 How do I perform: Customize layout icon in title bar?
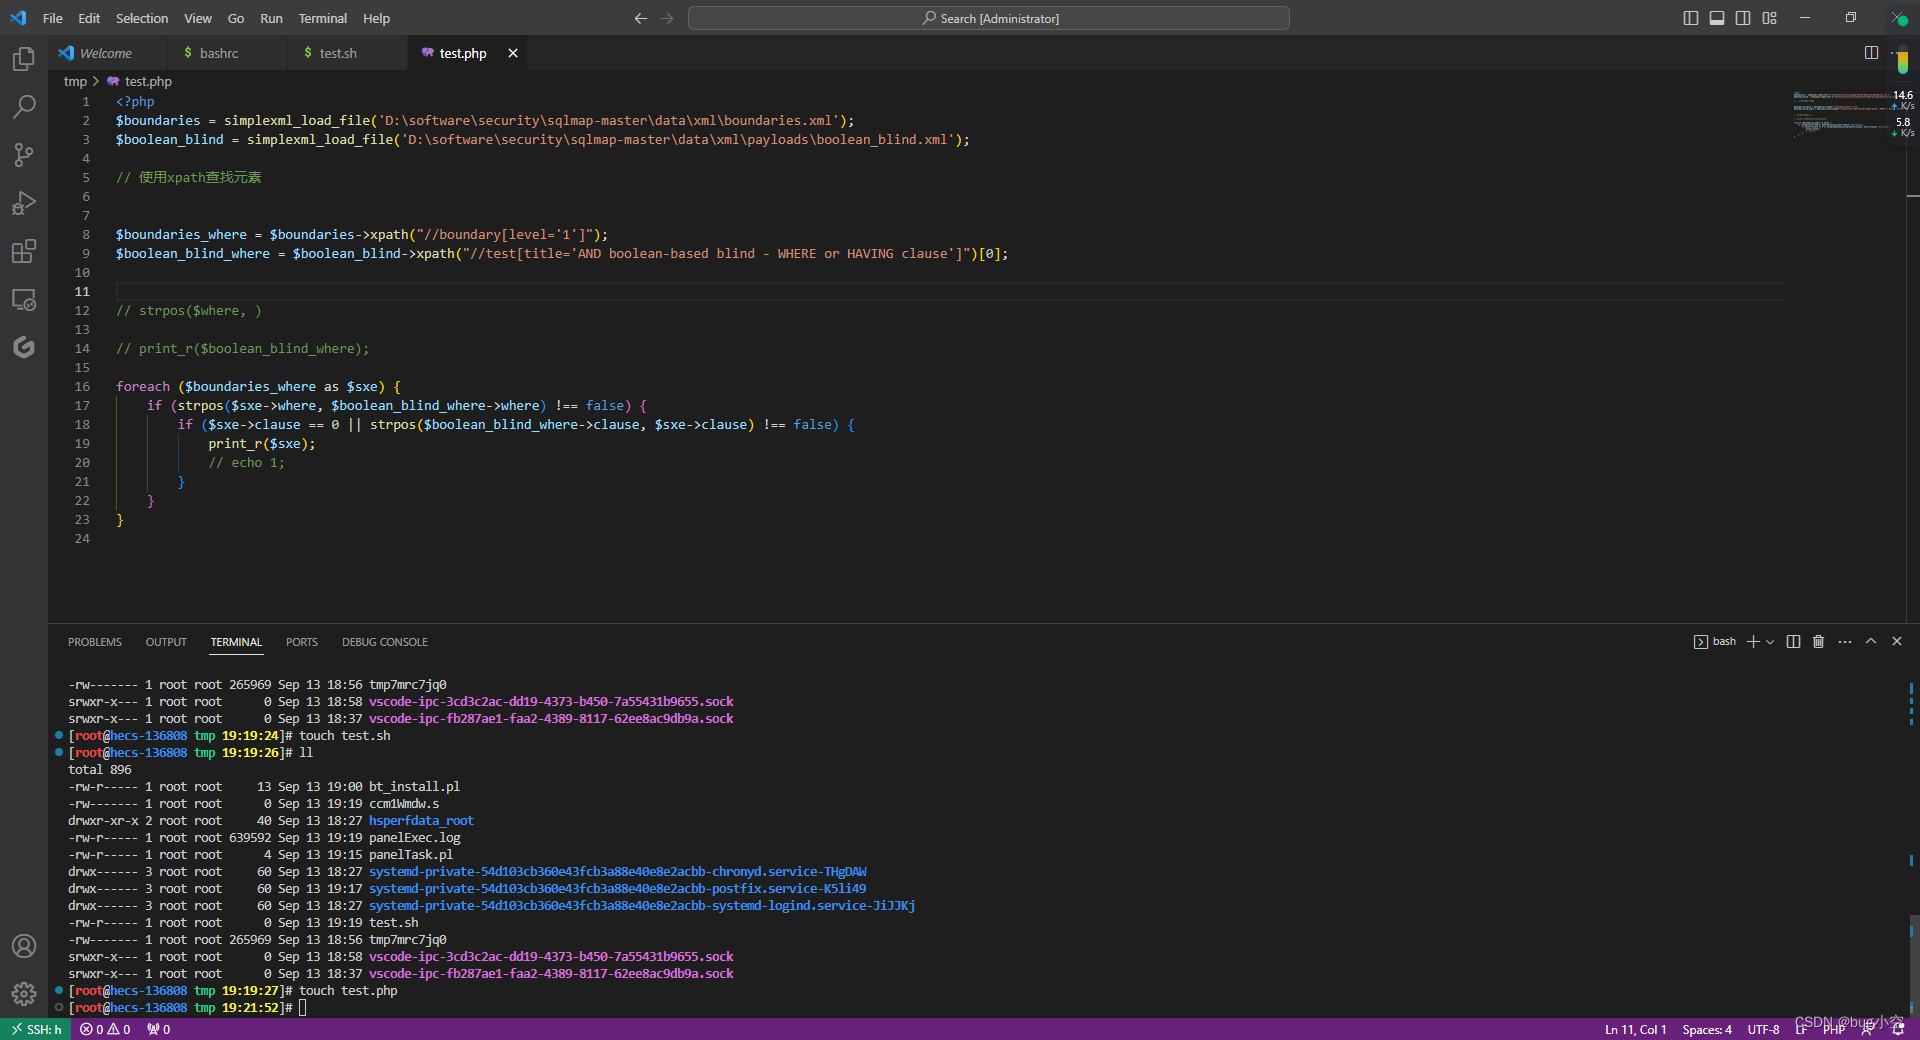(x=1769, y=18)
